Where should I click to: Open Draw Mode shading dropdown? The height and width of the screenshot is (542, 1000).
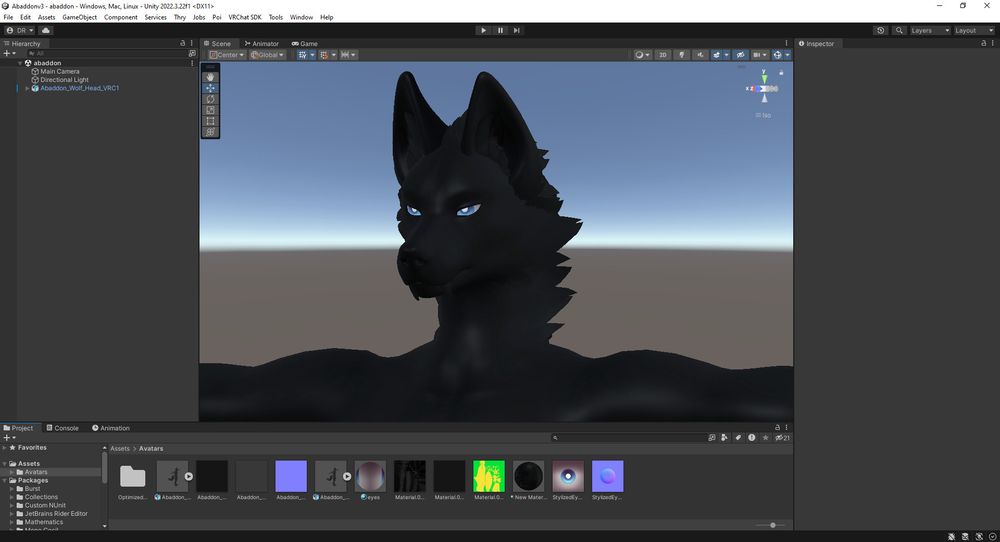click(x=642, y=55)
